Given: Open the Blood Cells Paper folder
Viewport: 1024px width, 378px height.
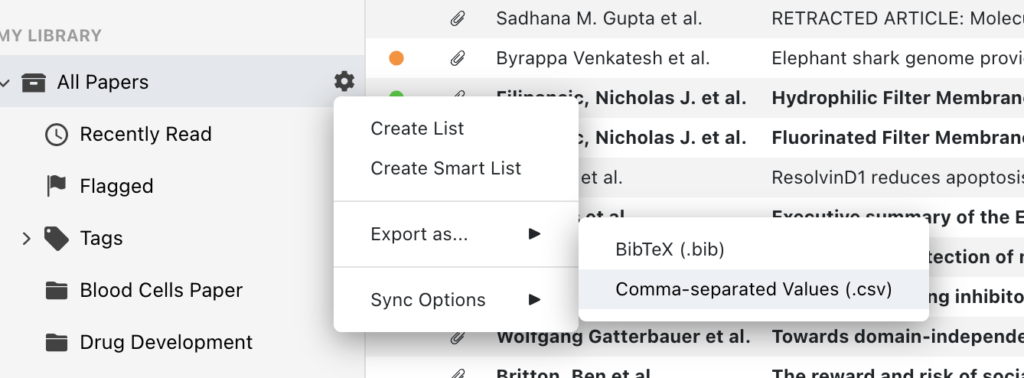Looking at the screenshot, I should [x=161, y=290].
